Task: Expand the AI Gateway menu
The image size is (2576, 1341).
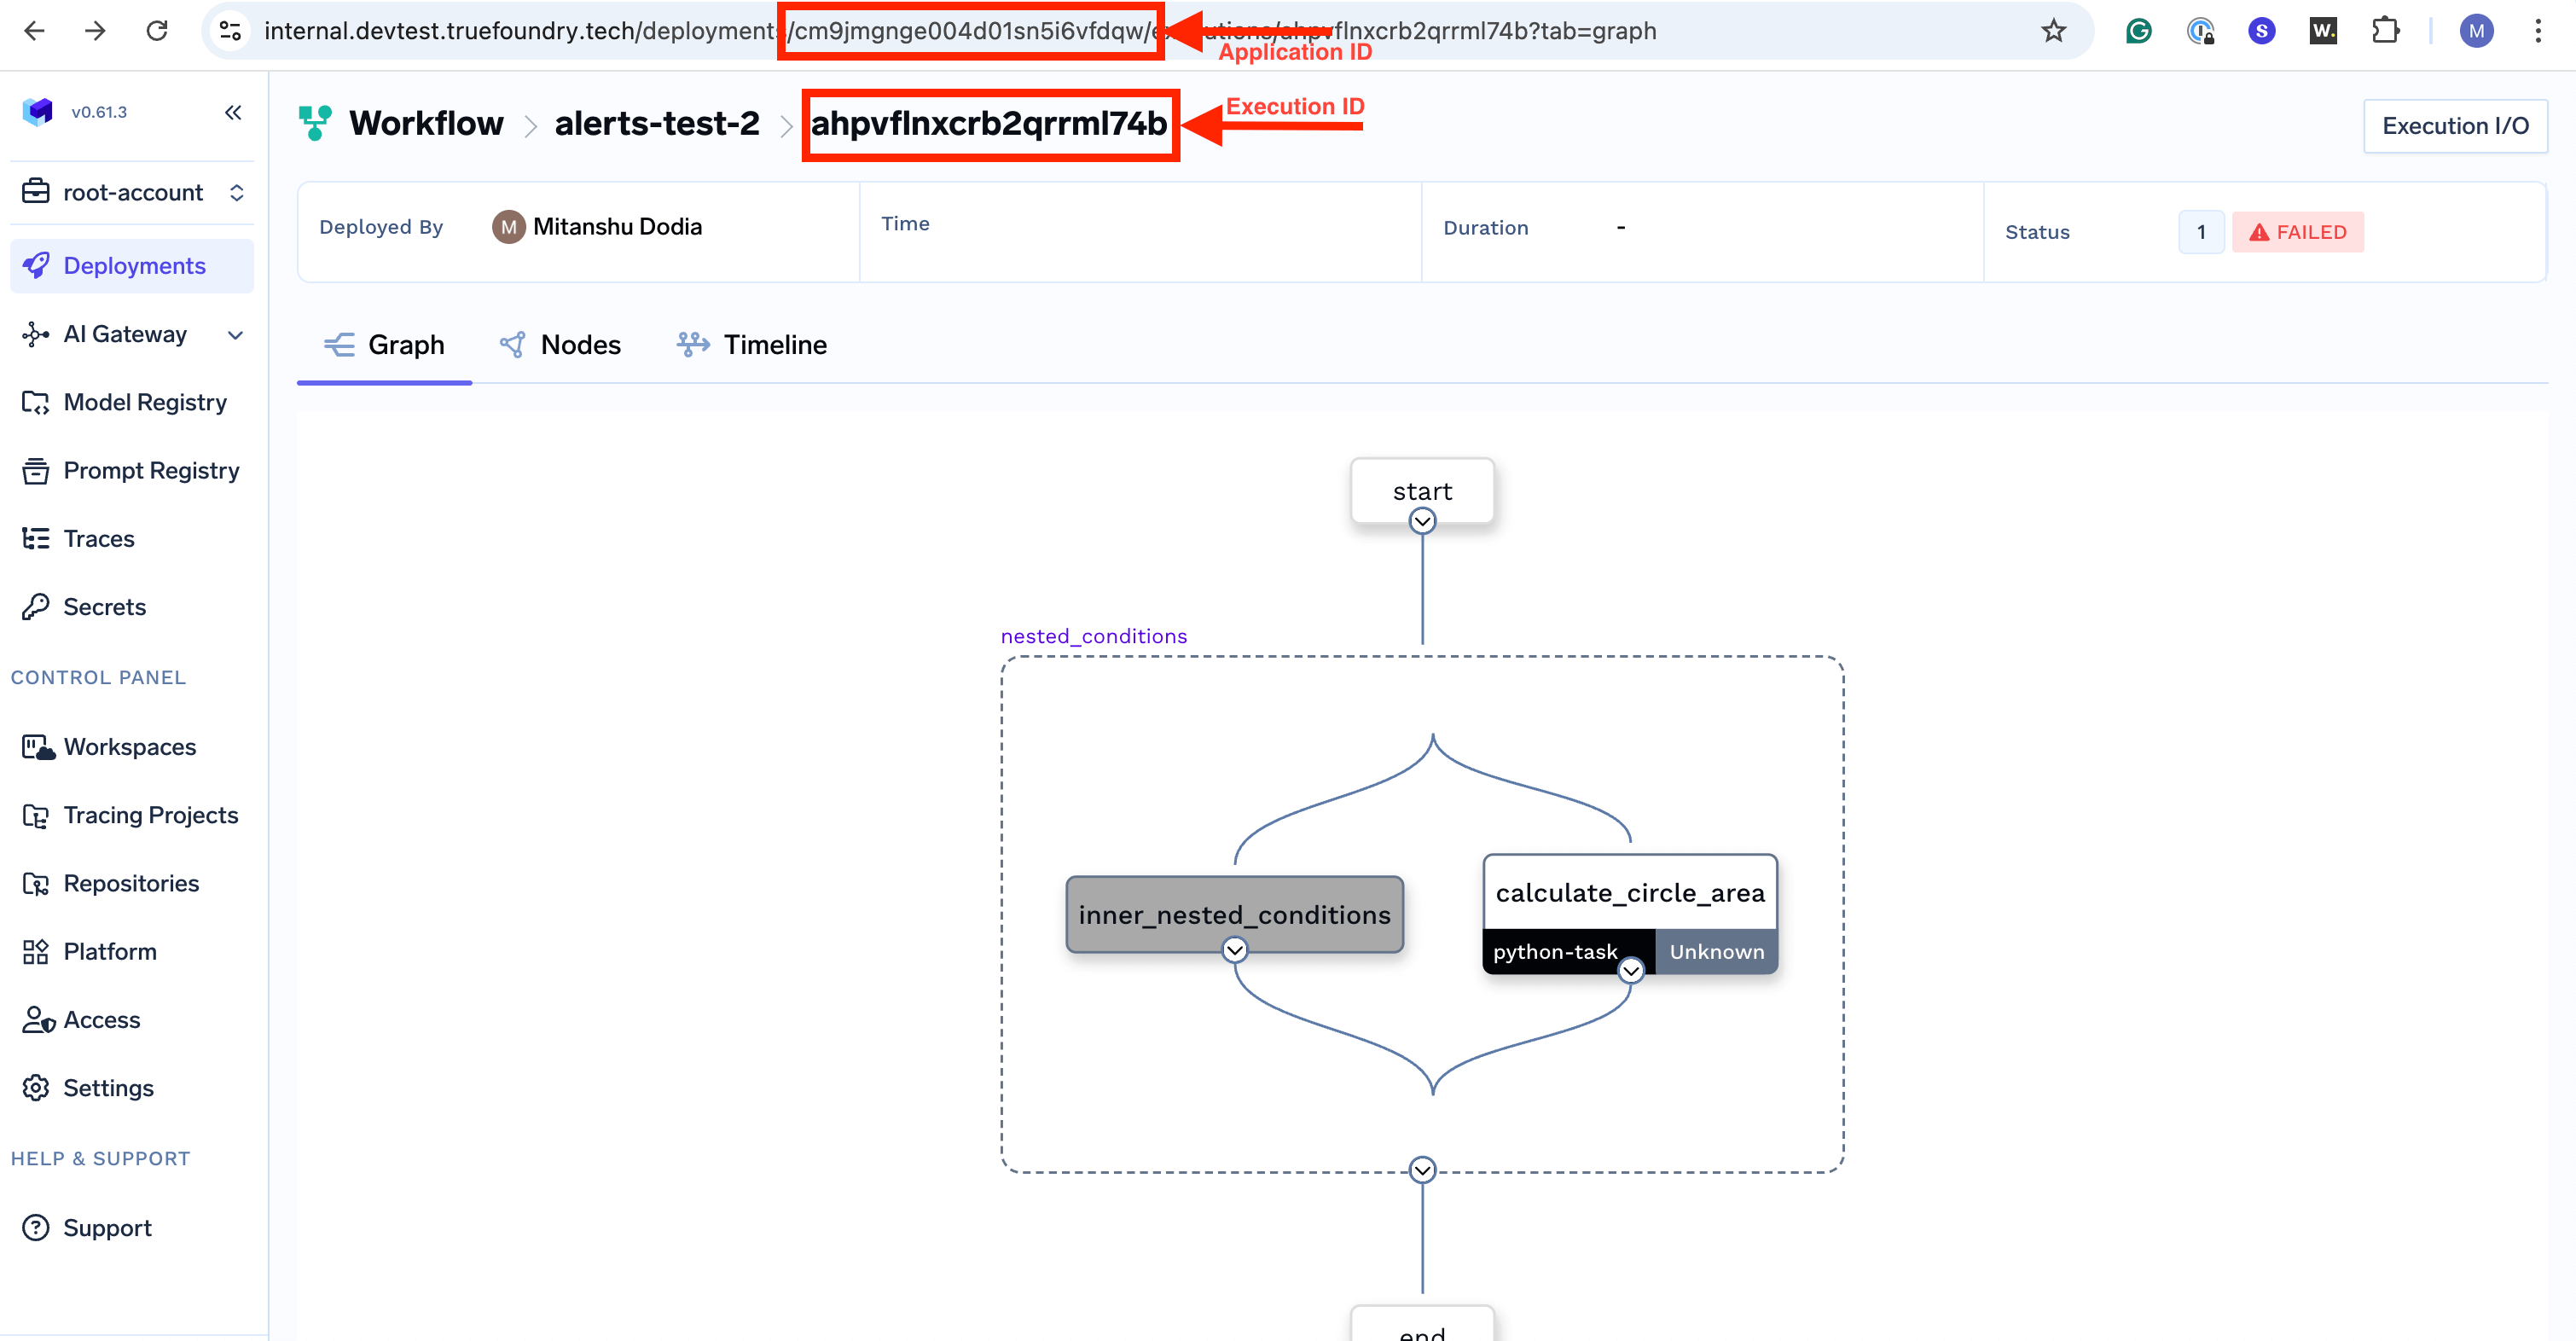Action: (235, 334)
